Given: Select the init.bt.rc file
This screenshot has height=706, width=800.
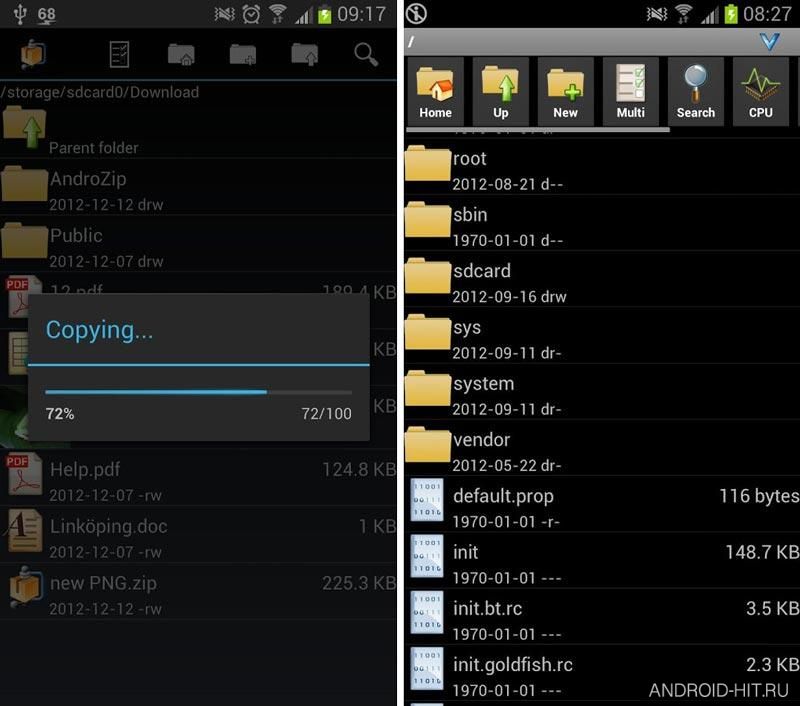Looking at the screenshot, I should [x=602, y=618].
